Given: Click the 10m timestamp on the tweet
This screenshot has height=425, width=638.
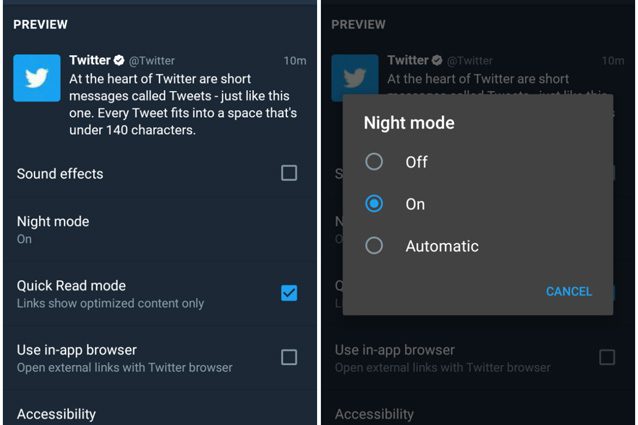Looking at the screenshot, I should coord(295,61).
